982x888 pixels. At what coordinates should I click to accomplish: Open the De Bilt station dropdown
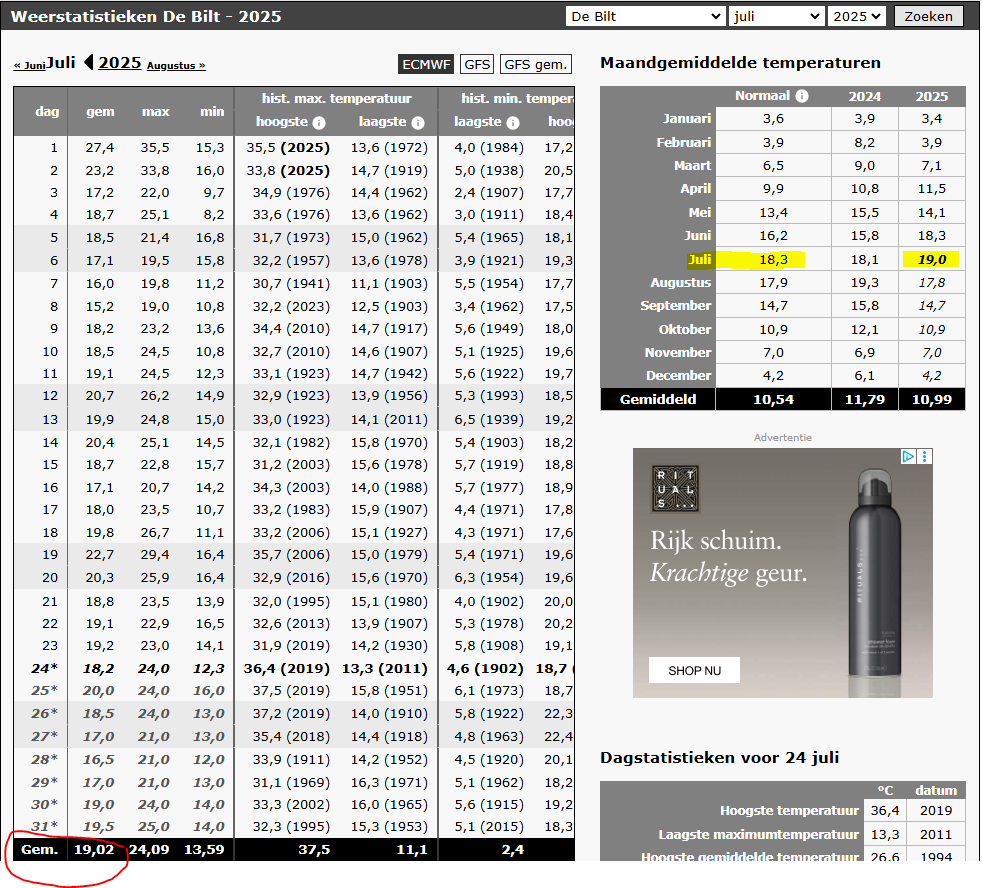point(644,16)
